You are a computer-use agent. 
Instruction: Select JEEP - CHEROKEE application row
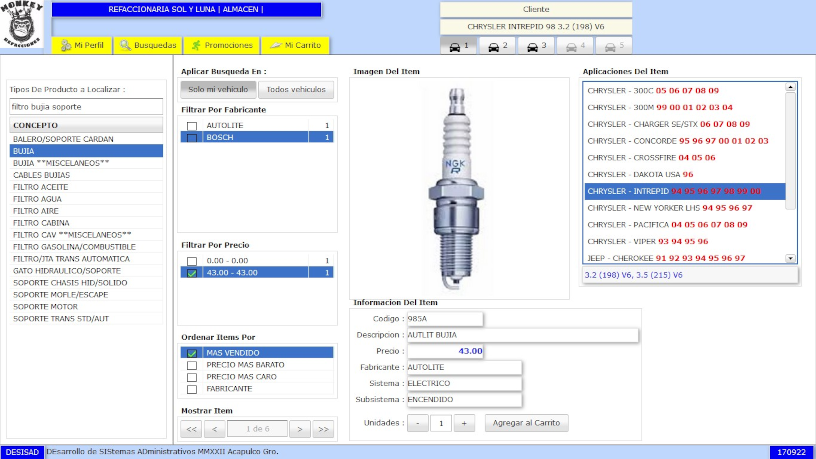click(x=684, y=258)
